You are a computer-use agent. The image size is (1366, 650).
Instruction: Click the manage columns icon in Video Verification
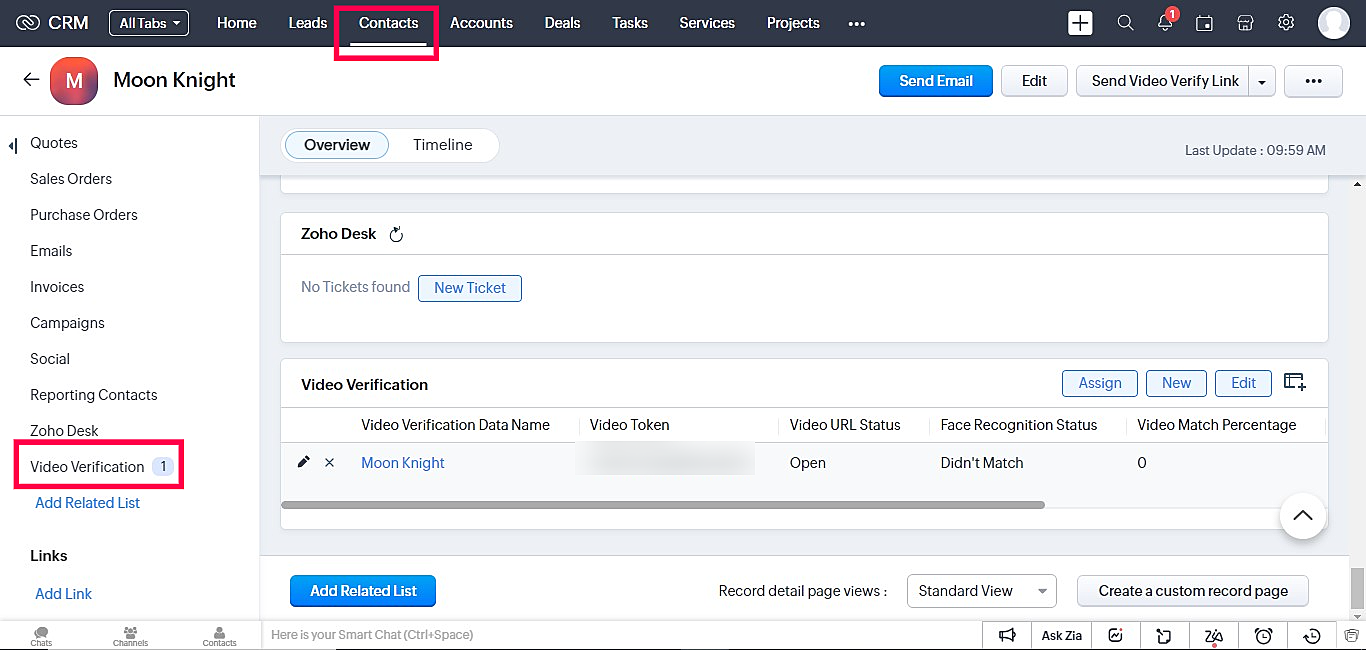tap(1295, 382)
